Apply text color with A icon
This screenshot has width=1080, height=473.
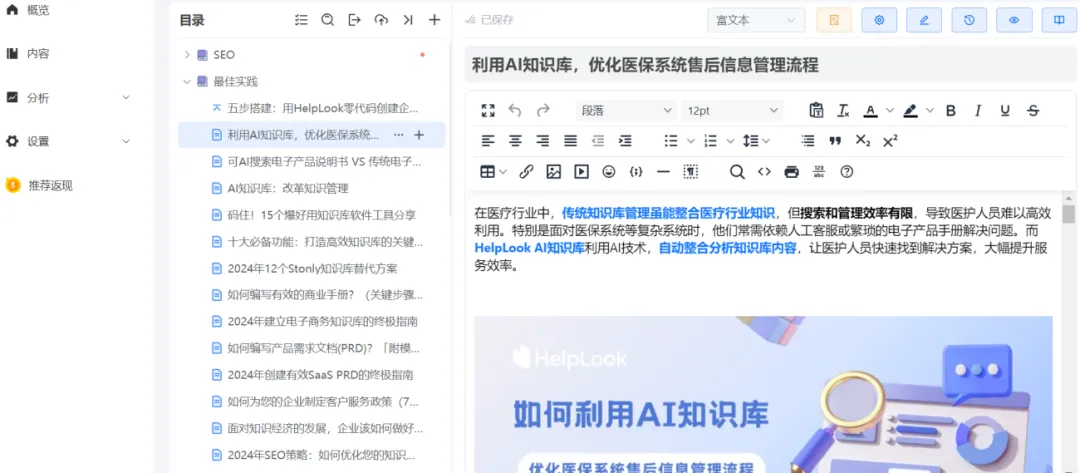pyautogui.click(x=871, y=110)
